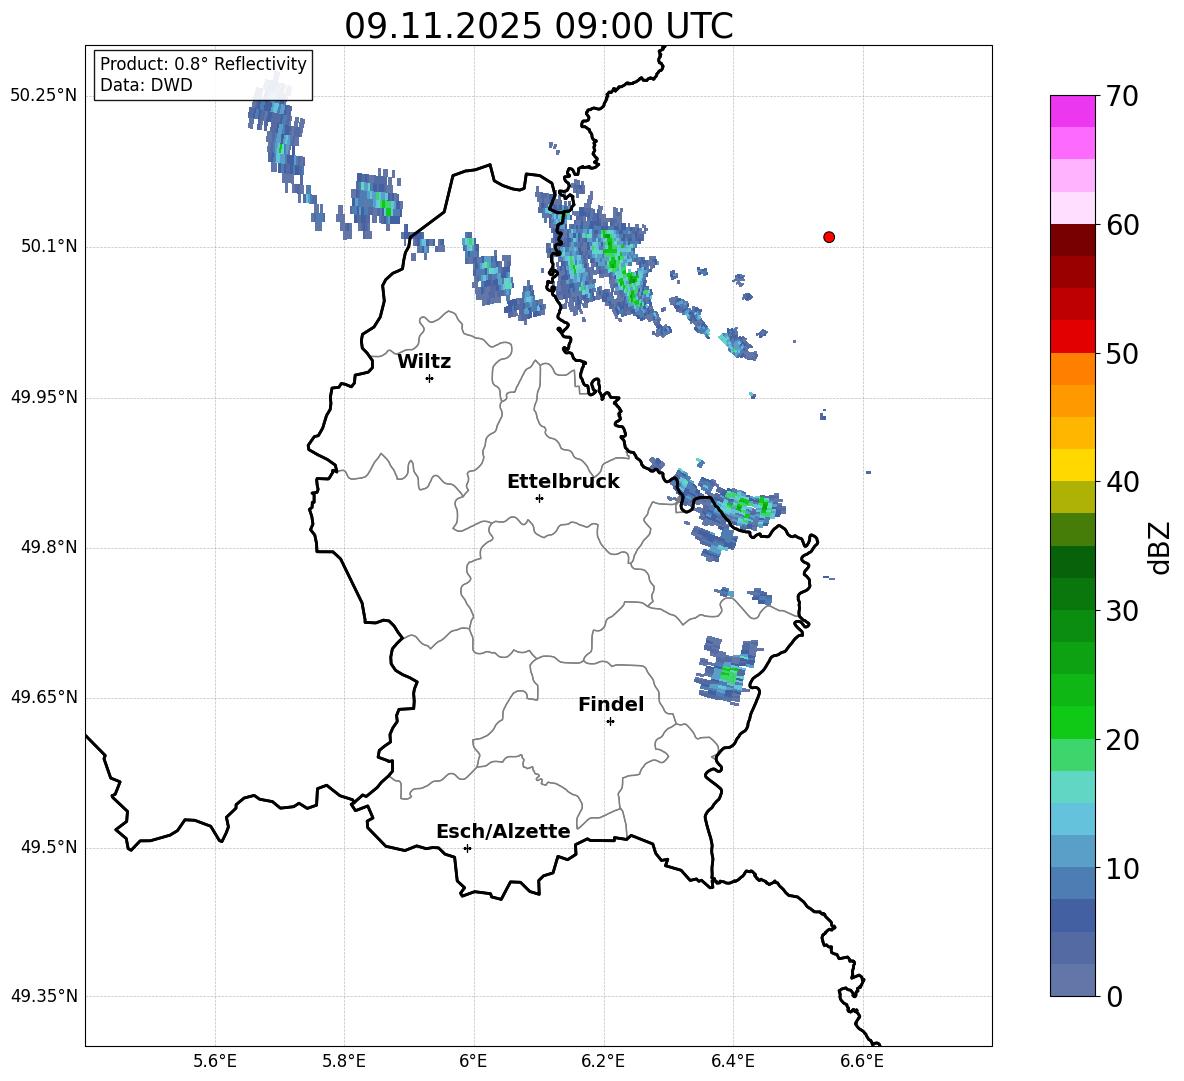Click the 49.8°N latitude label
This screenshot has width=1184, height=1081.
click(x=49, y=547)
